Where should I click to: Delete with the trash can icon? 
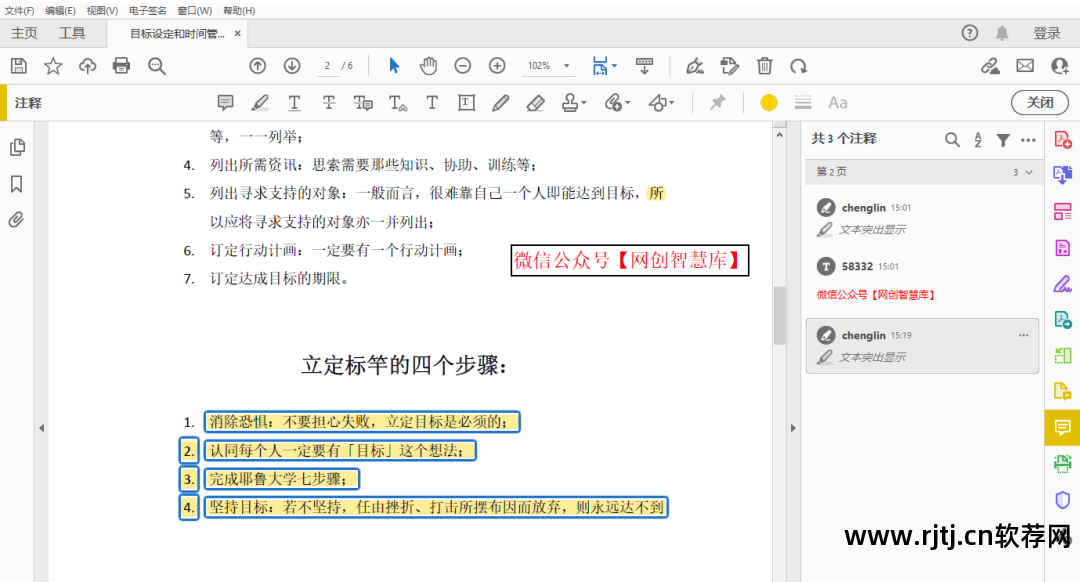pyautogui.click(x=765, y=66)
